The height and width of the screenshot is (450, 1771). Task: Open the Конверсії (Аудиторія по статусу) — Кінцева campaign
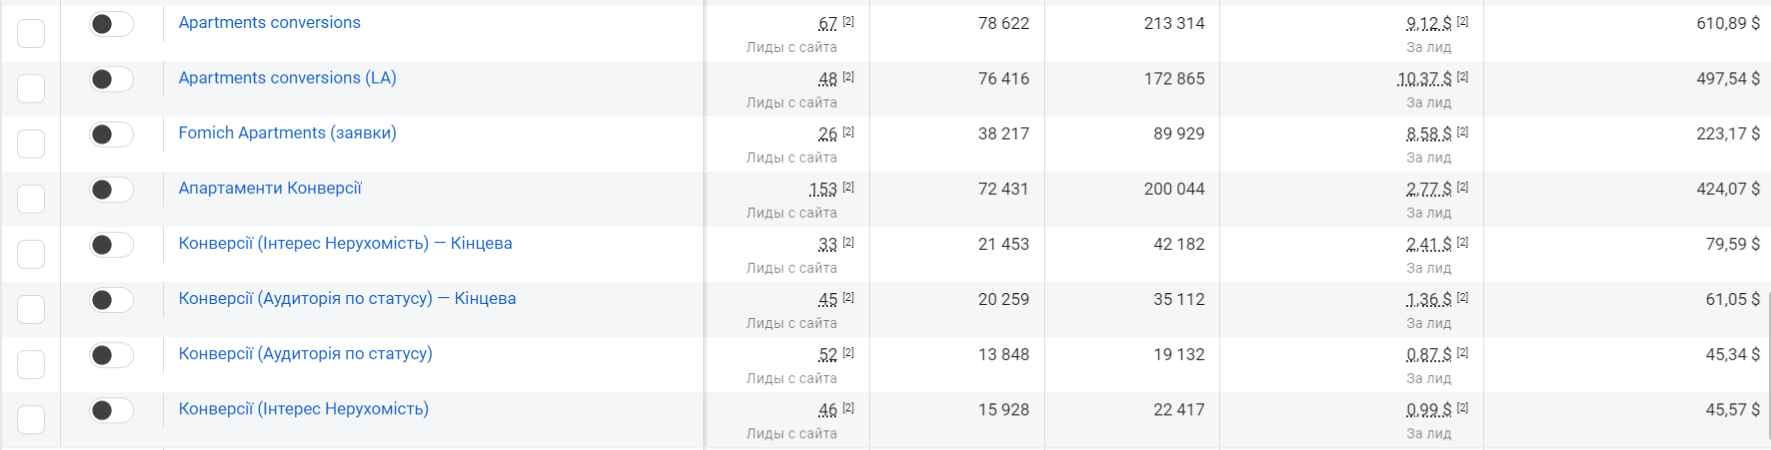347,298
